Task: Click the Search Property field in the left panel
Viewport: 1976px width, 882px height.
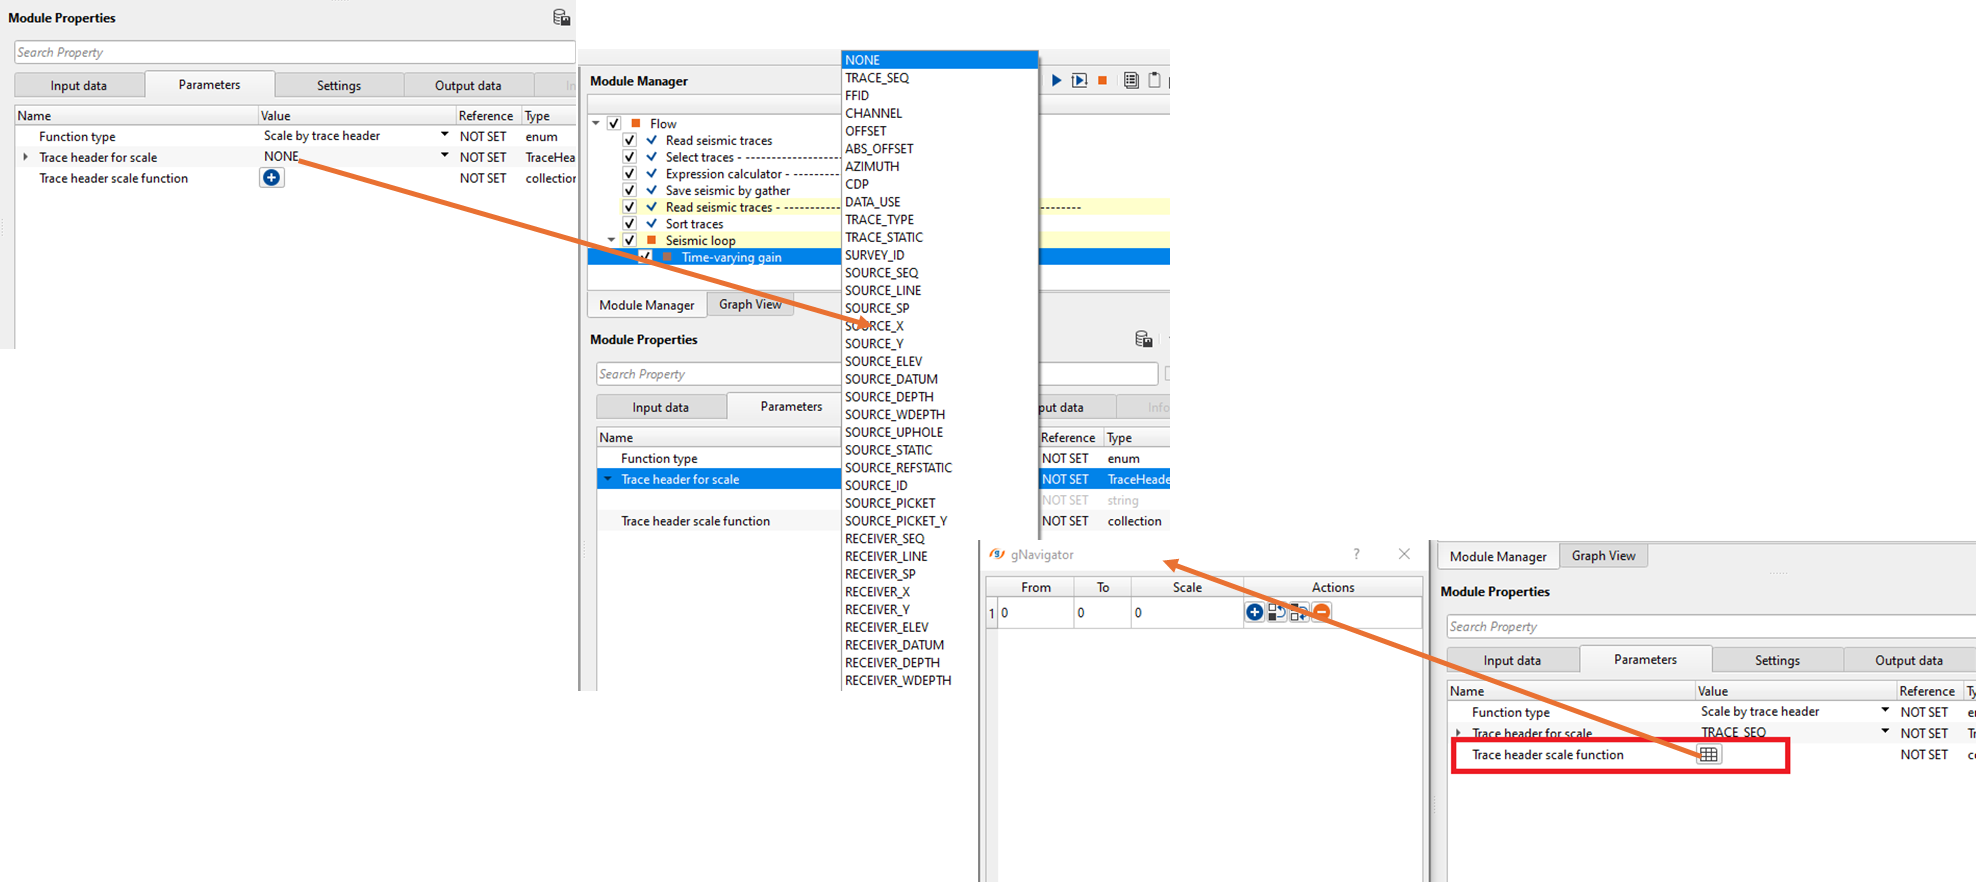Action: click(294, 52)
